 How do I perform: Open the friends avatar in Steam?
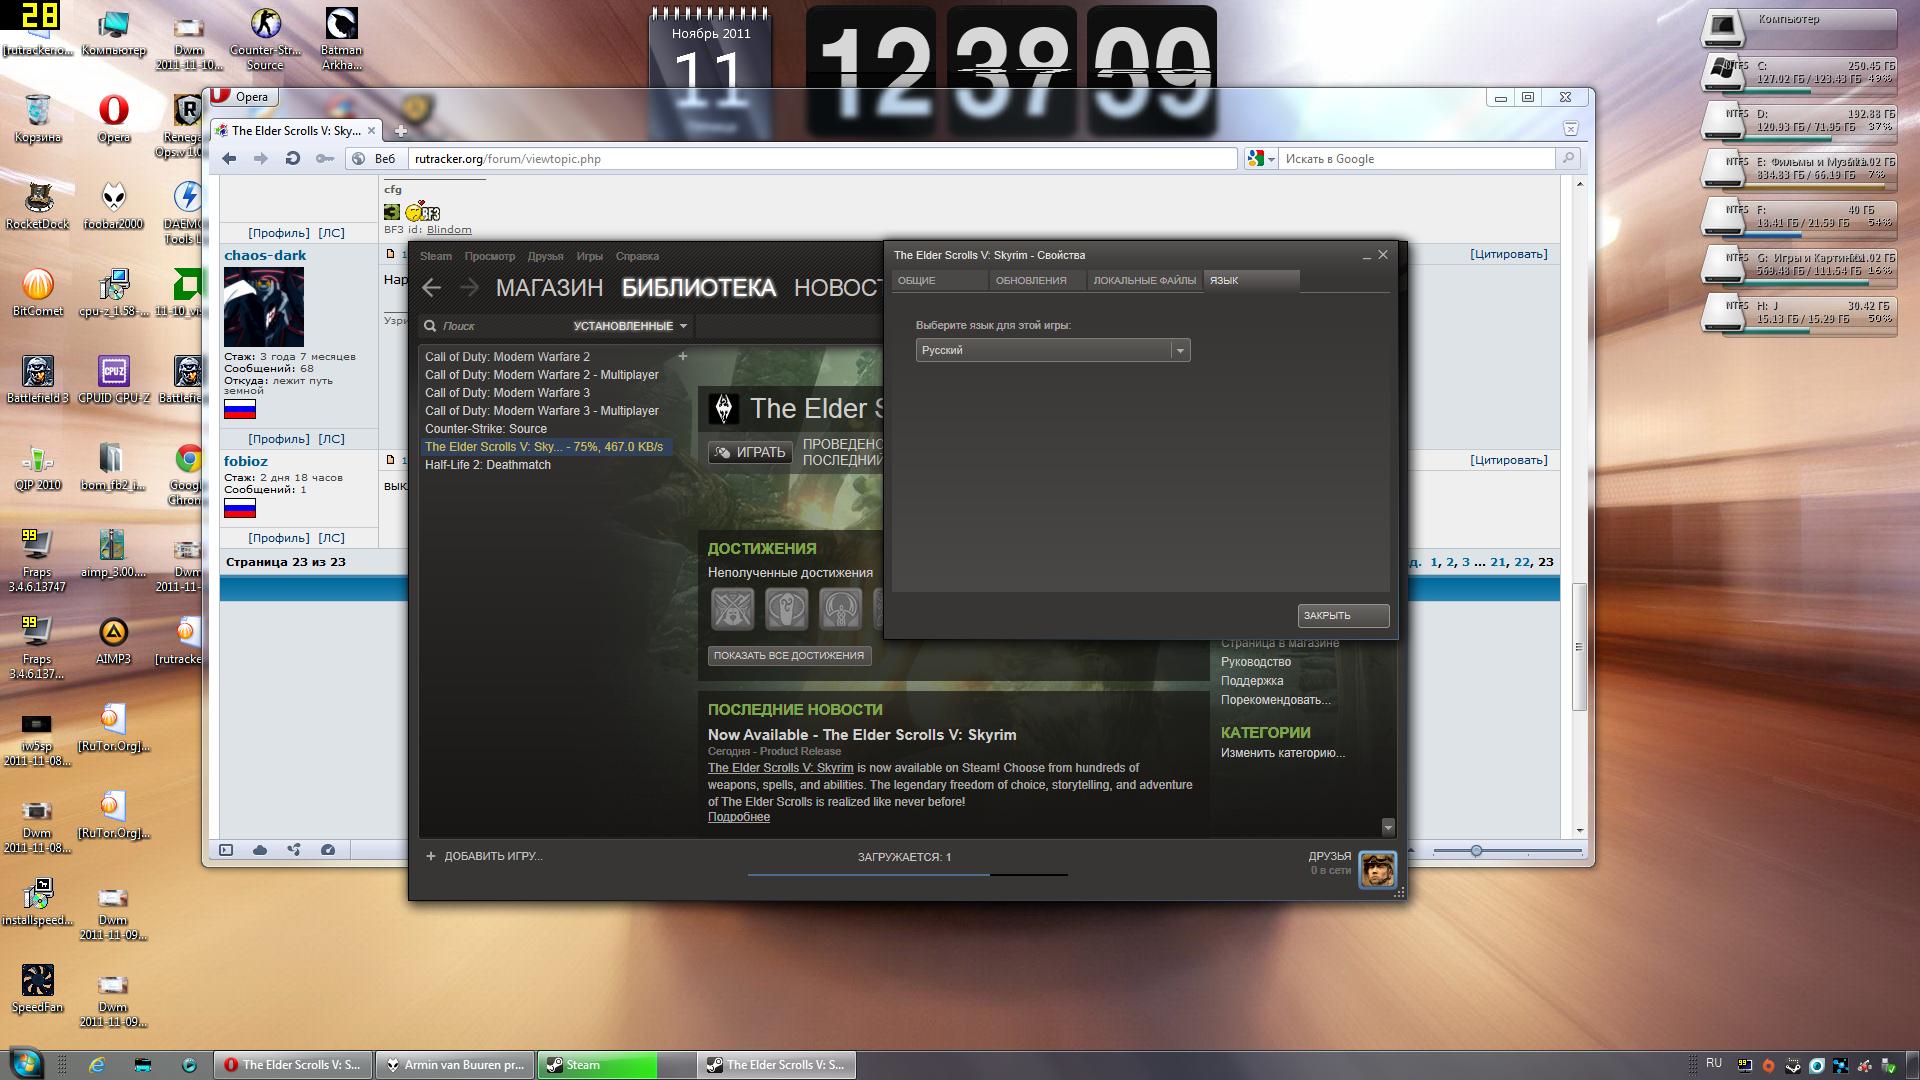1377,869
